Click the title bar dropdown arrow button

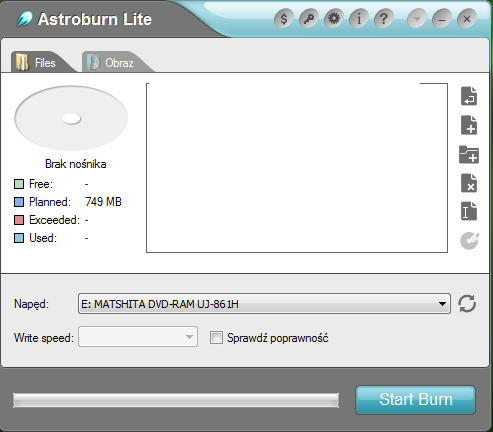417,19
